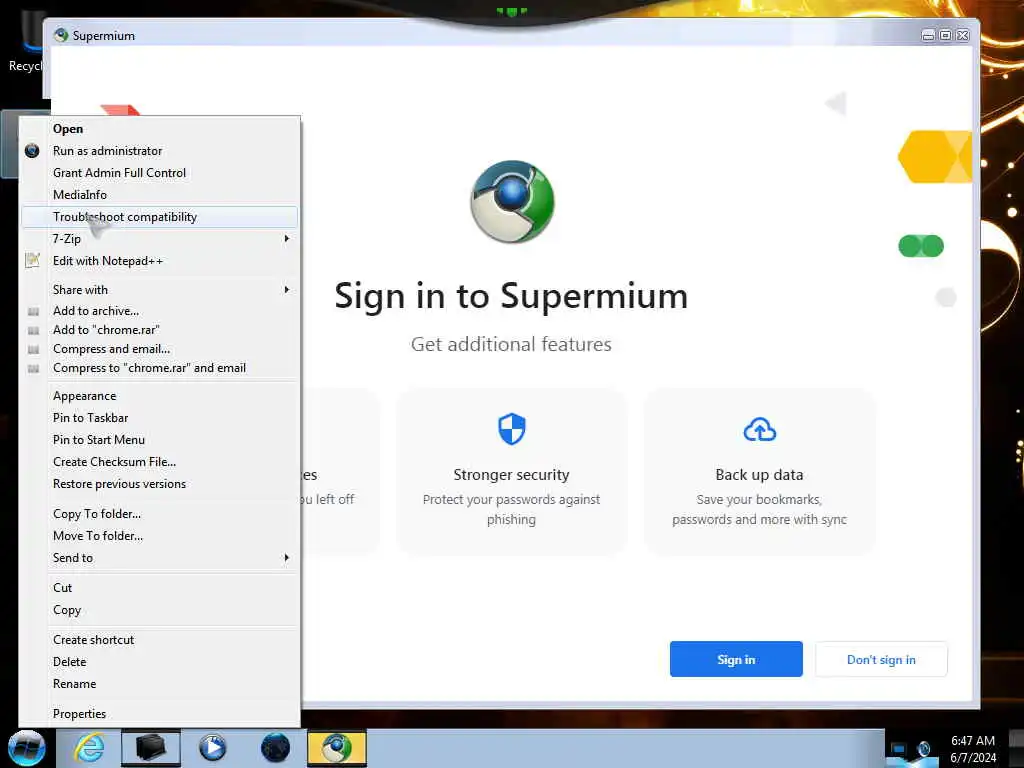Click the Back up data card

(x=760, y=471)
